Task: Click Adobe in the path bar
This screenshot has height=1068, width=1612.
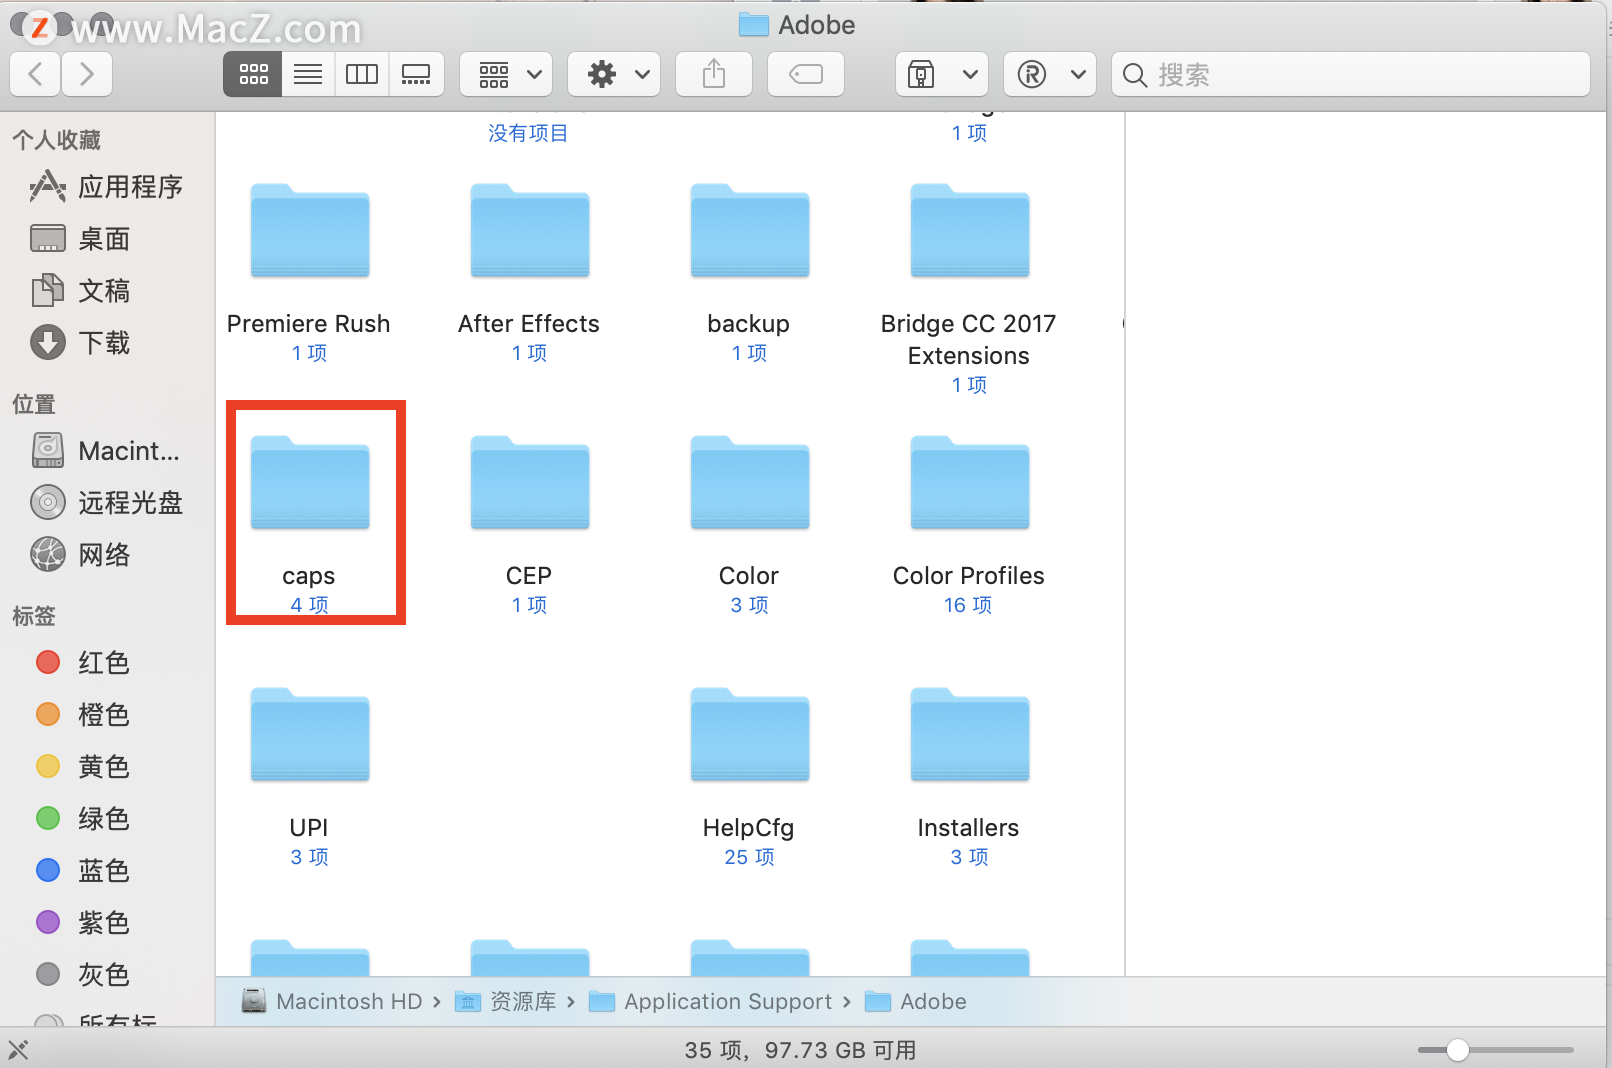Action: tap(916, 1001)
